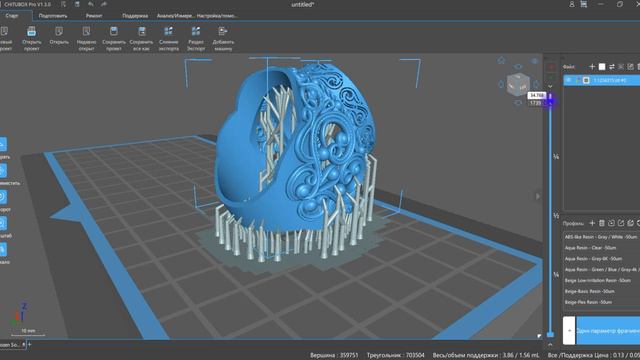Screen dimensions: 640x360
Task: Click the undo arrow in title bar
Action: point(91,4)
